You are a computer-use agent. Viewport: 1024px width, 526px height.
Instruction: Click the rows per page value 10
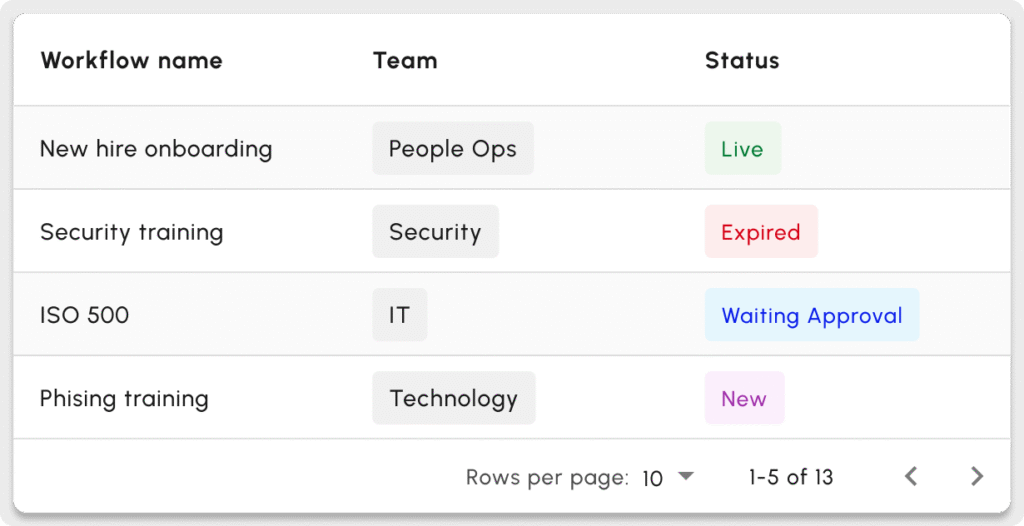pyautogui.click(x=653, y=478)
